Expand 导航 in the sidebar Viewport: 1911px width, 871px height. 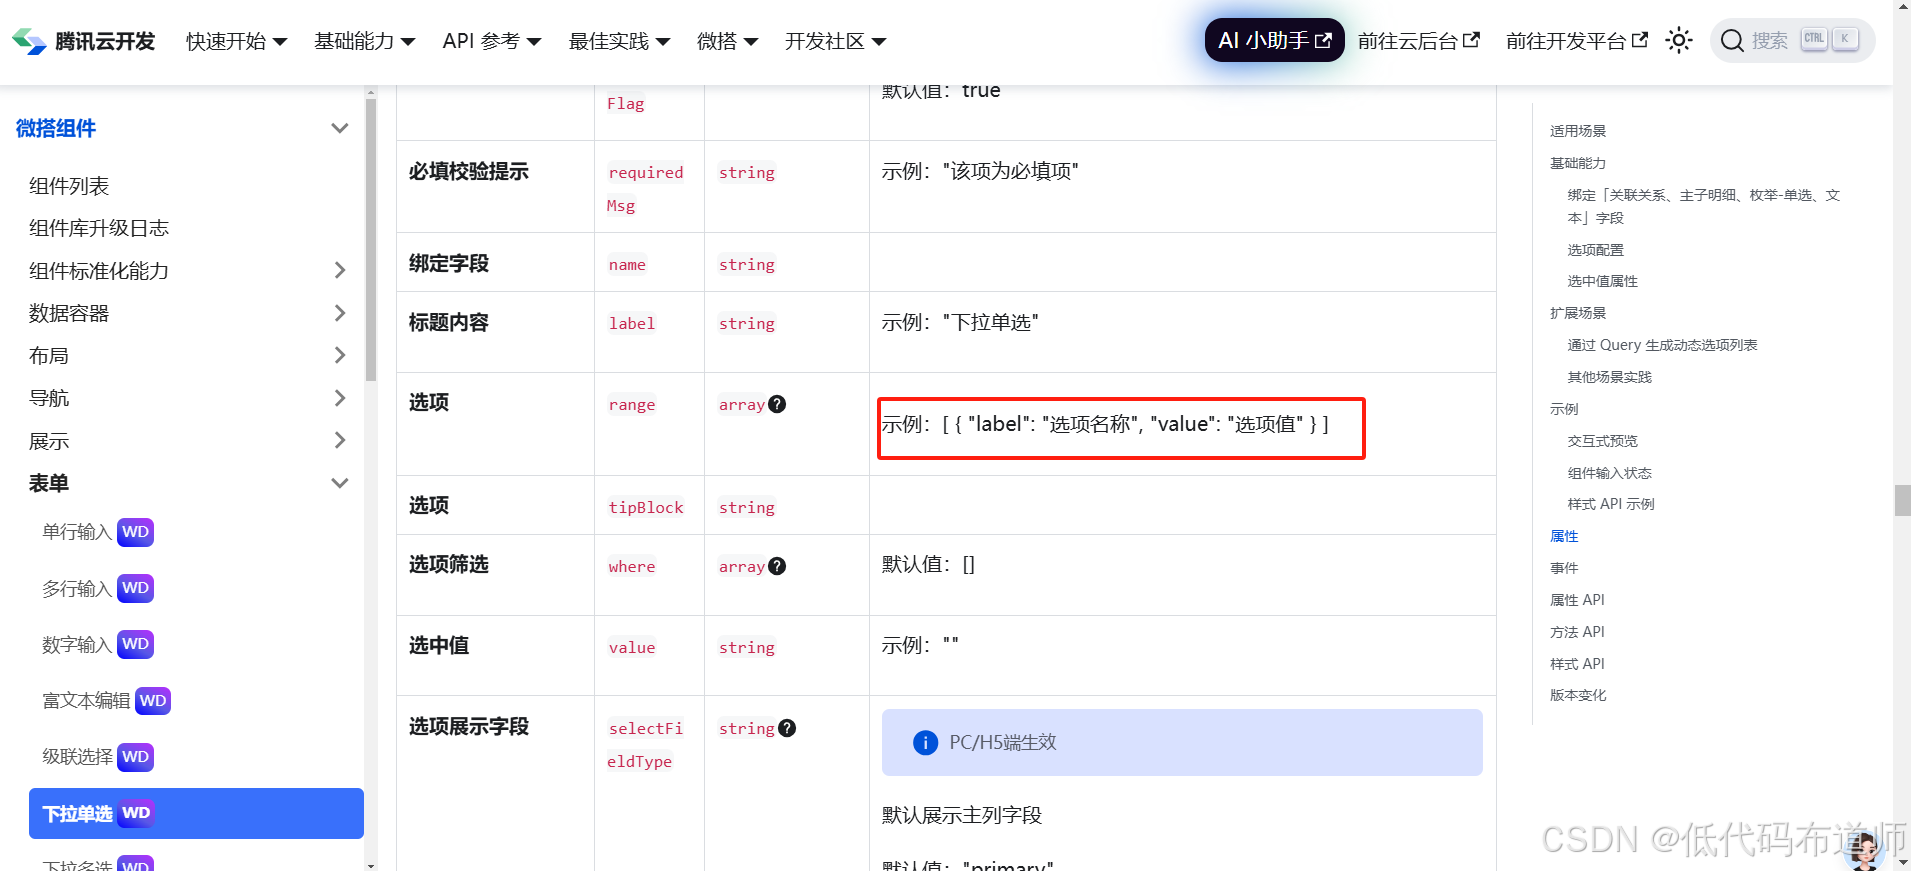tap(339, 398)
